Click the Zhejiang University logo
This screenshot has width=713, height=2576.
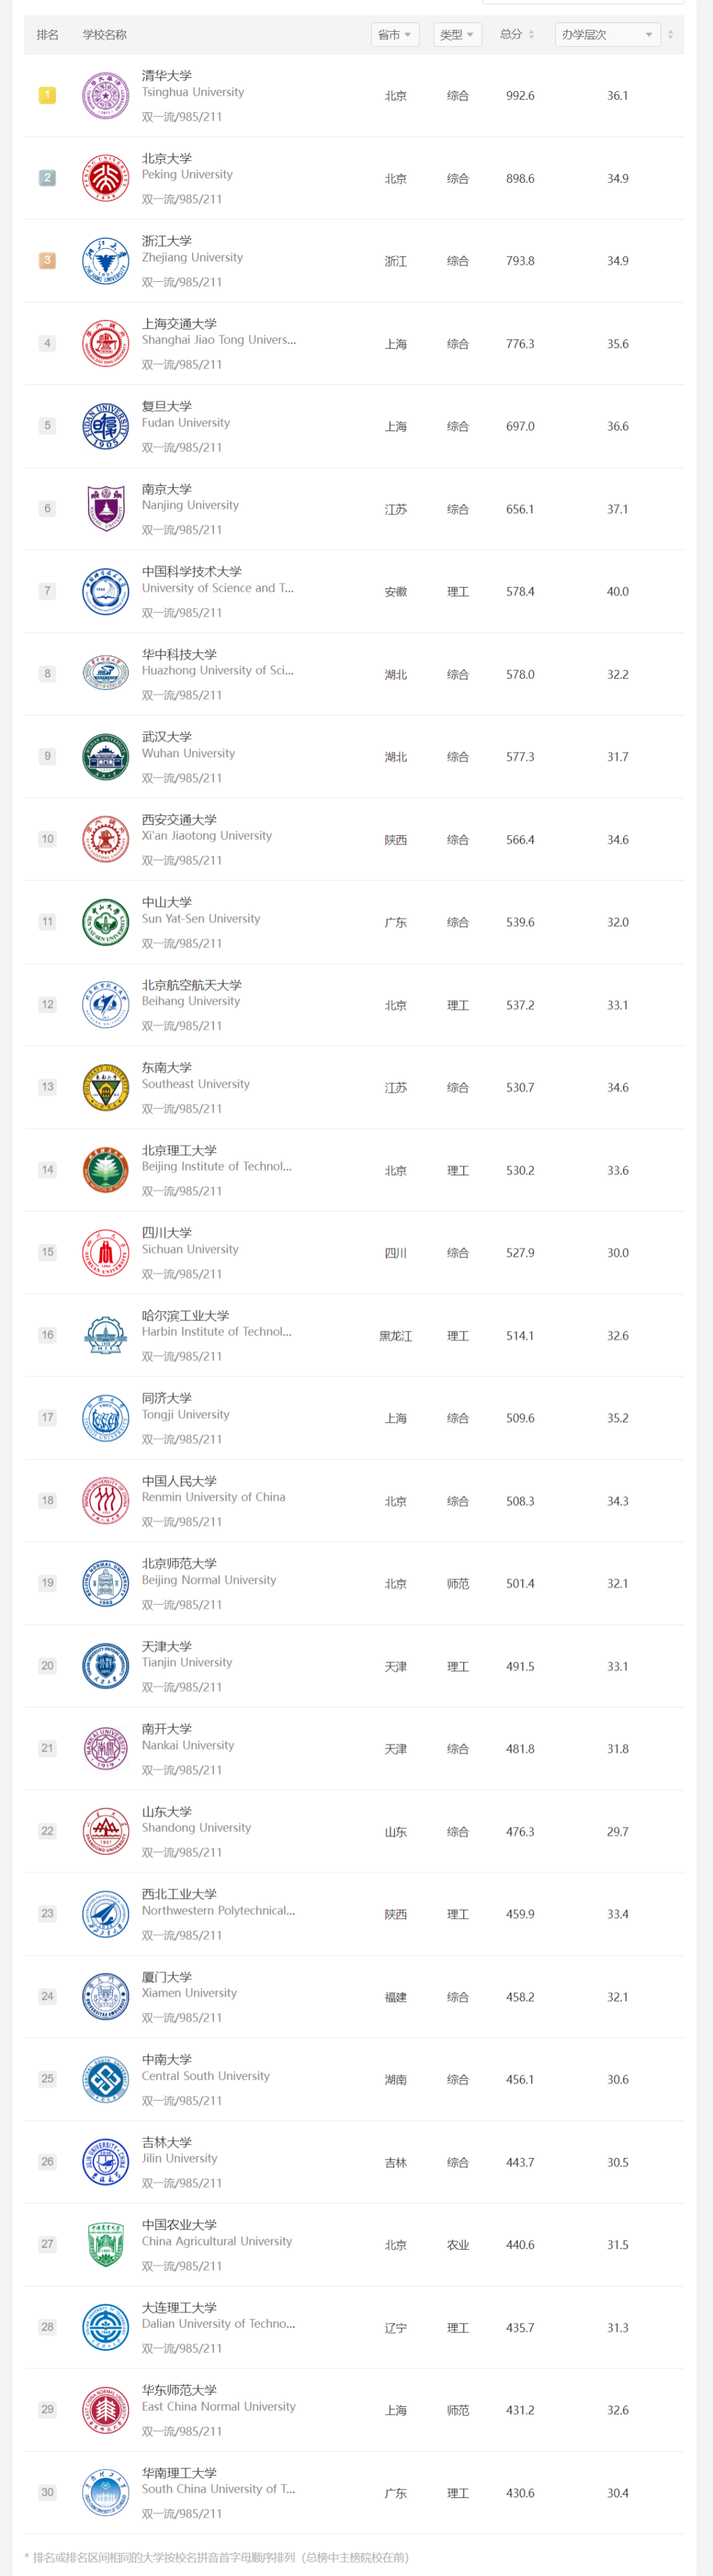[105, 261]
